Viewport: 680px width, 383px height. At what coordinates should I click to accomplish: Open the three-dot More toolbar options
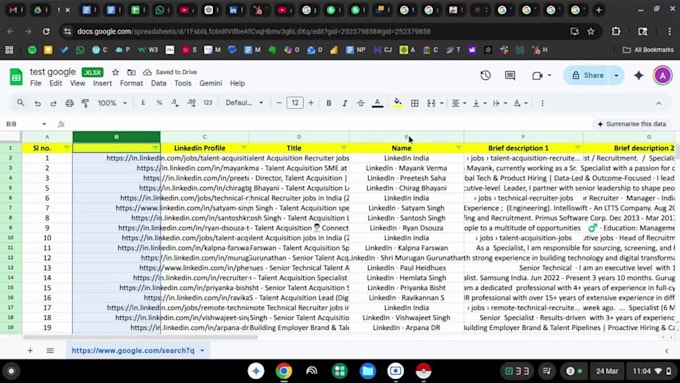[542, 103]
